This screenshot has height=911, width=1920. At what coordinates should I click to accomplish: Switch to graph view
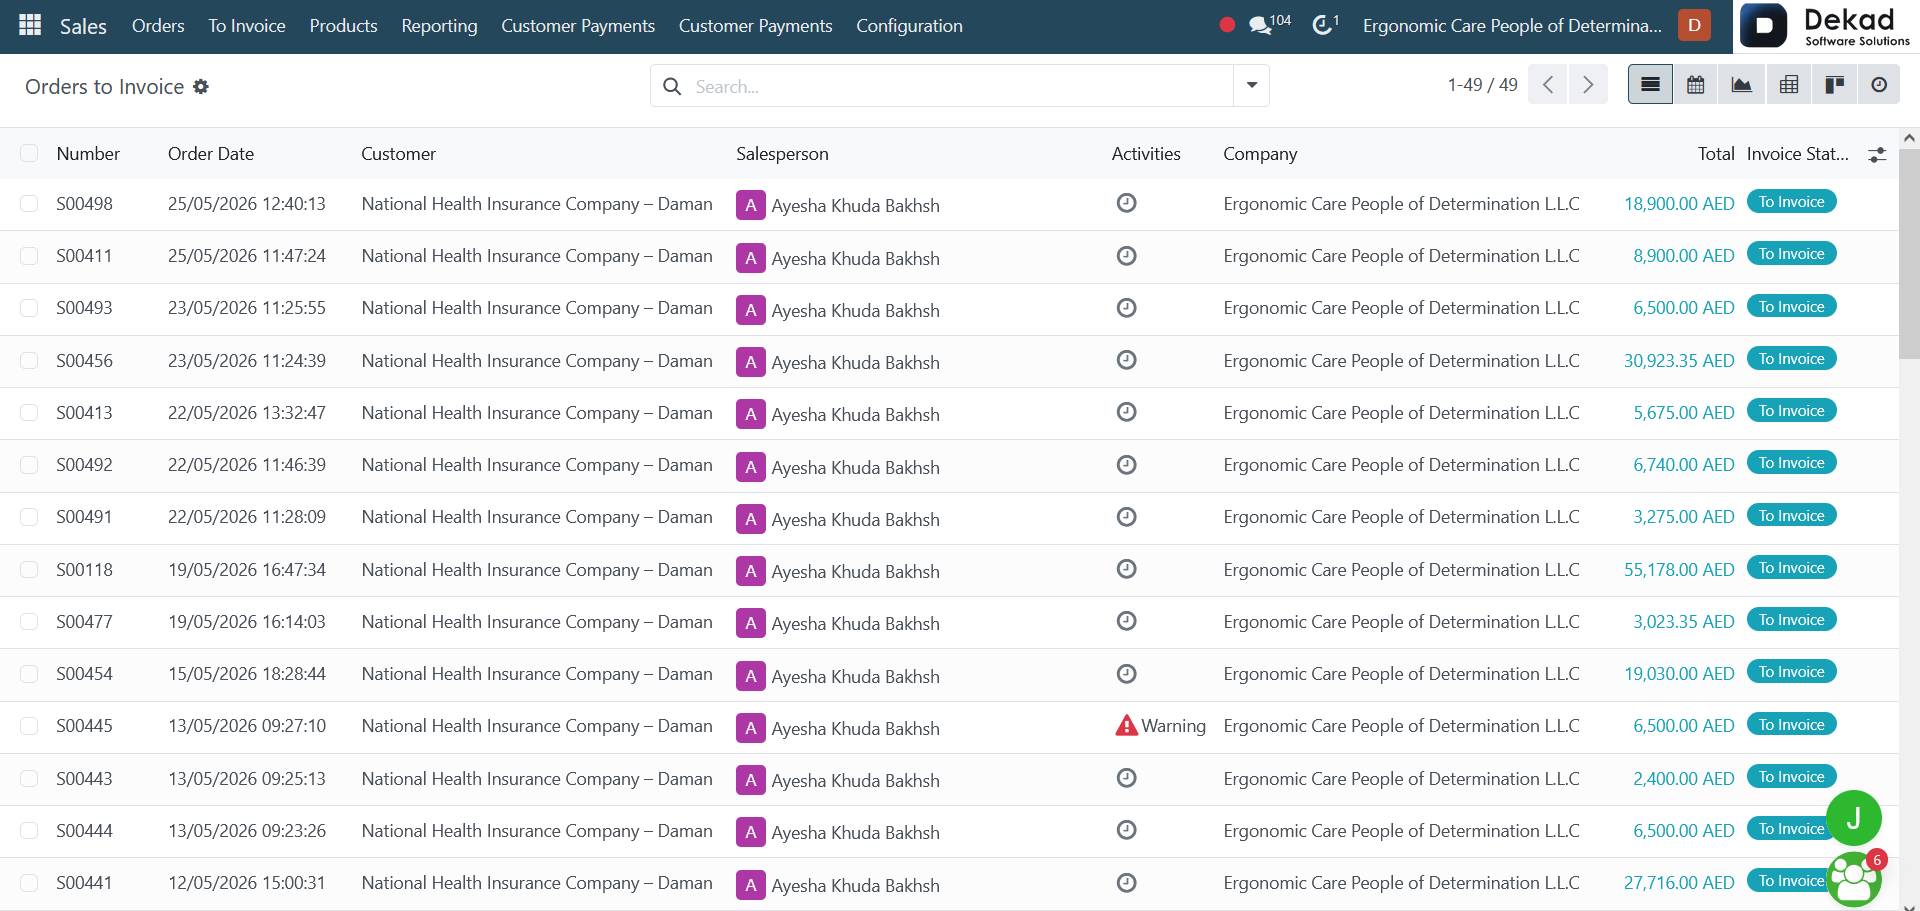(1742, 85)
